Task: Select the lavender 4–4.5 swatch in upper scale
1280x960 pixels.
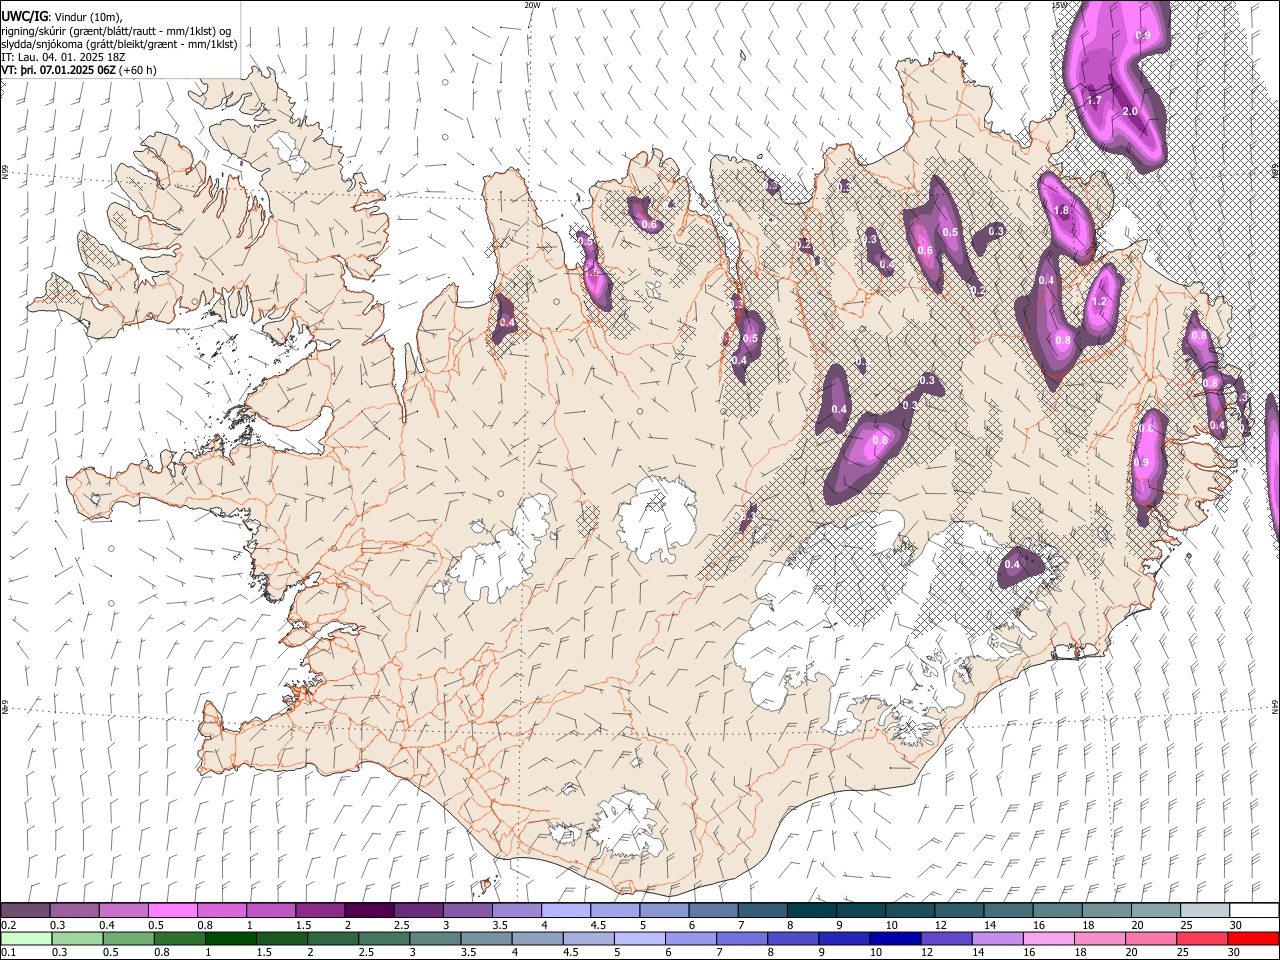Action: pos(565,911)
